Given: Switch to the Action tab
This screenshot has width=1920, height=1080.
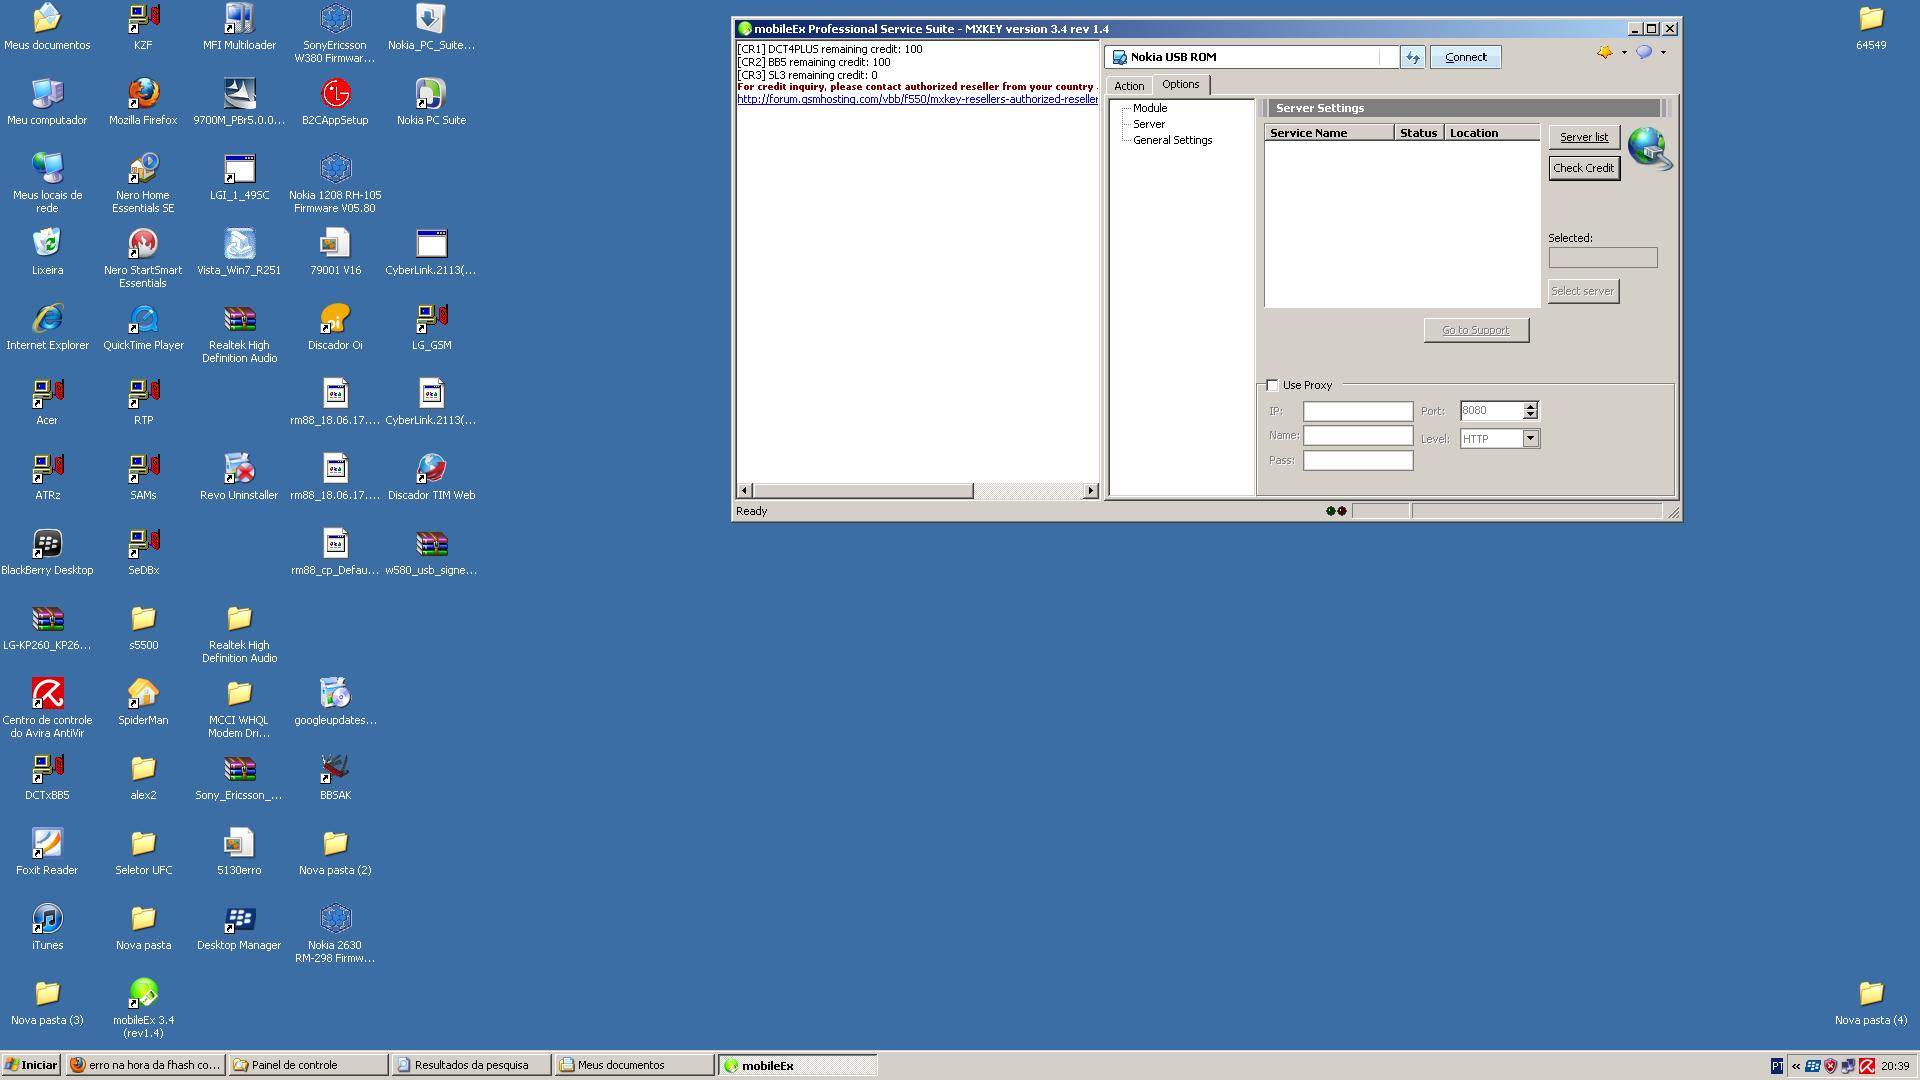Looking at the screenshot, I should [x=1129, y=86].
